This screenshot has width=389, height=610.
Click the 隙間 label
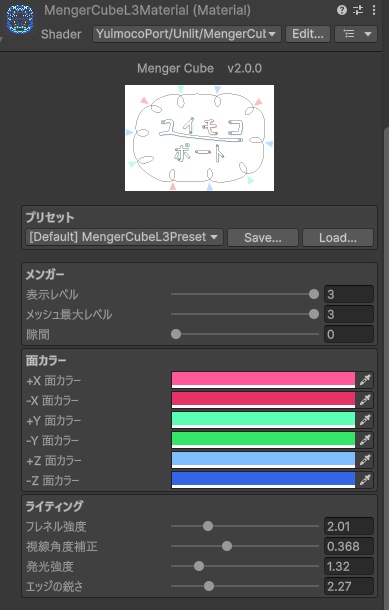coord(38,335)
